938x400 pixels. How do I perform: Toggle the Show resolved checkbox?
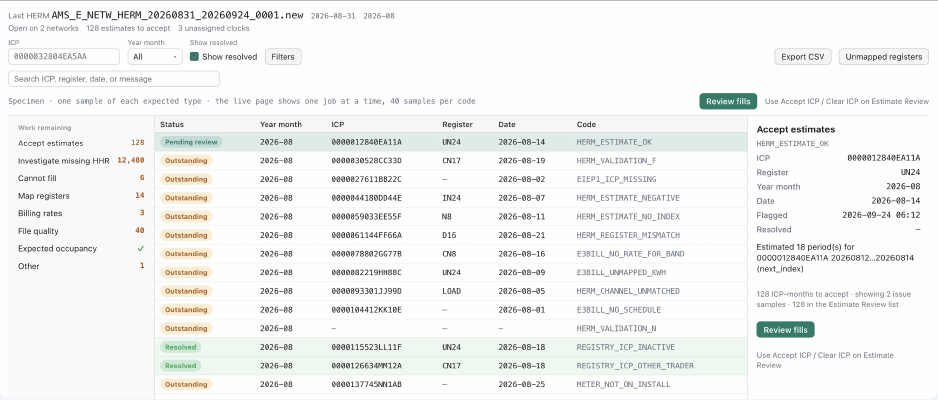pos(194,57)
